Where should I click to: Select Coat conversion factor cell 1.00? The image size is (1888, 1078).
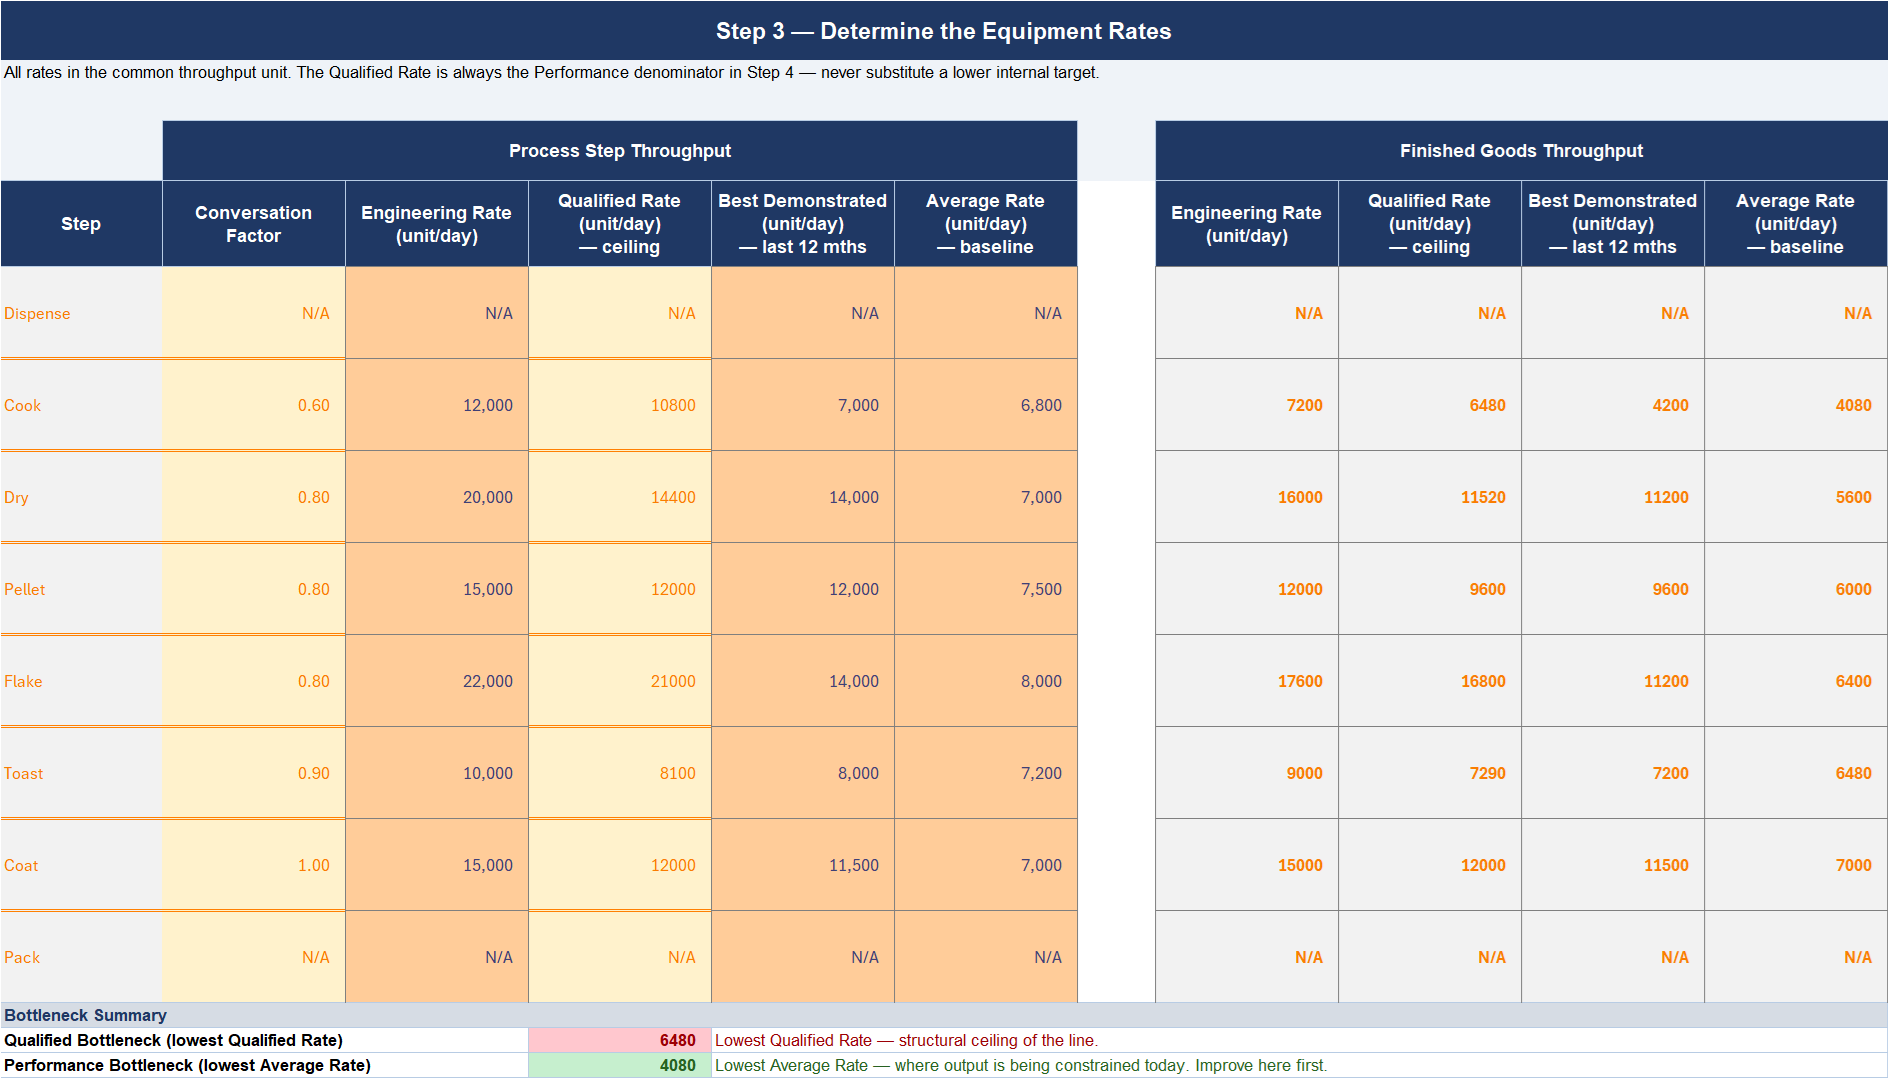[254, 865]
